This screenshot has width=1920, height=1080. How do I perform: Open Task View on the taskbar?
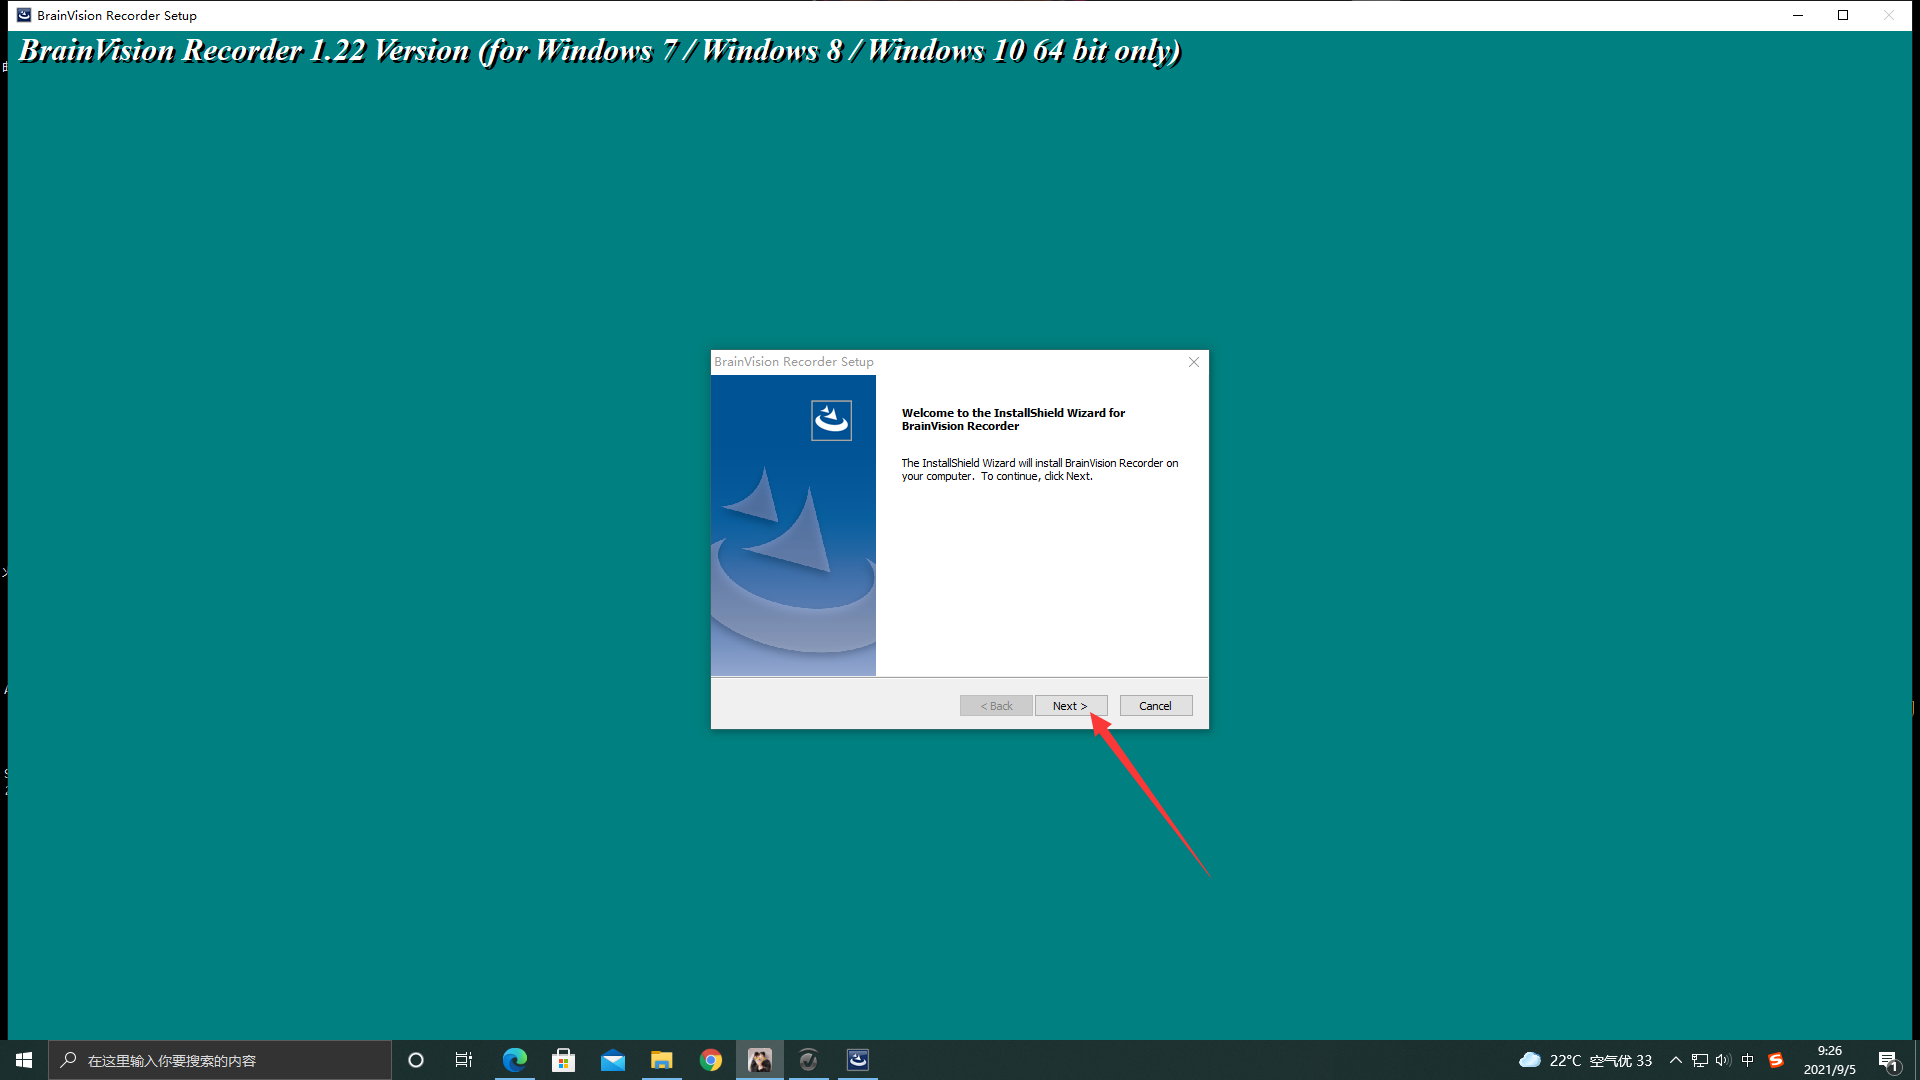(464, 1060)
